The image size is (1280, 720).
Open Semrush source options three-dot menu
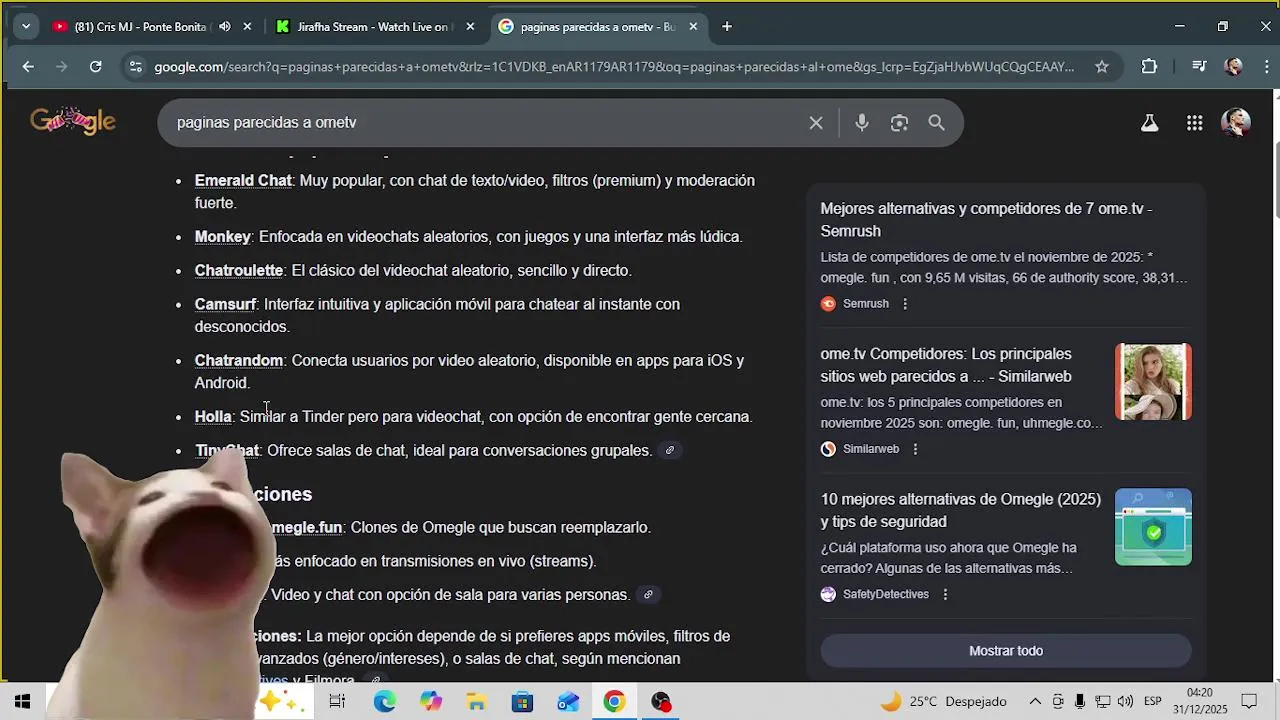click(x=905, y=304)
